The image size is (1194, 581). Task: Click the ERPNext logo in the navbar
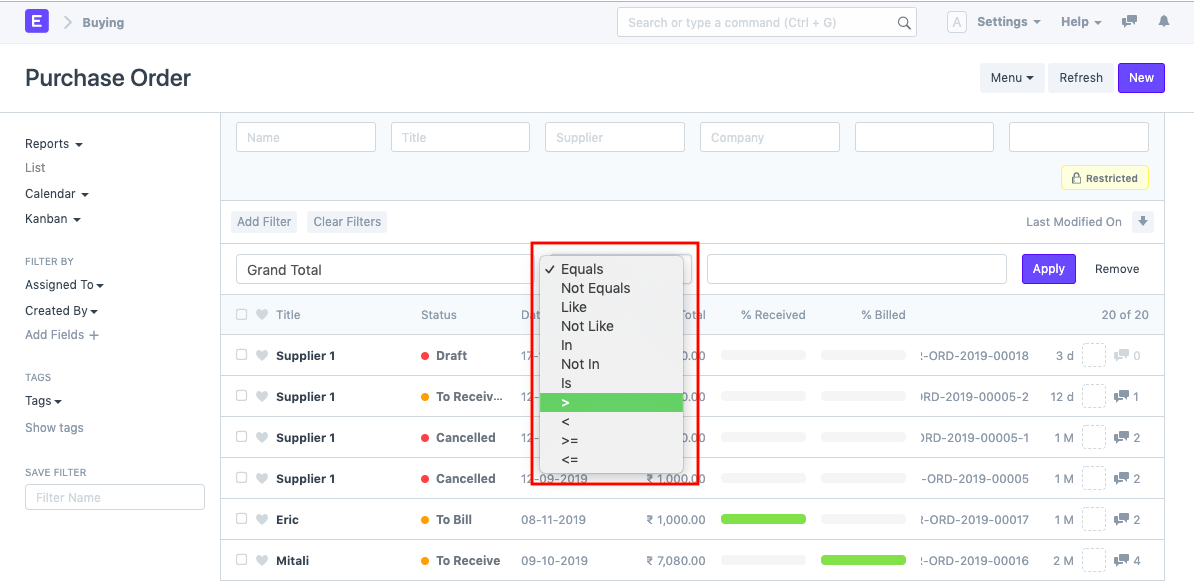tap(37, 20)
